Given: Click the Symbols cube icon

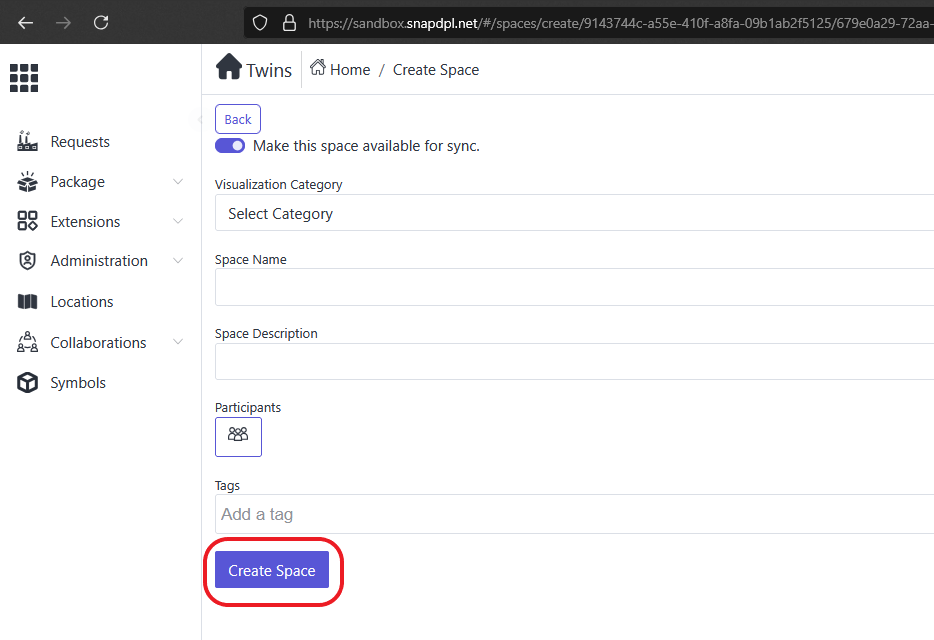Looking at the screenshot, I should 27,383.
